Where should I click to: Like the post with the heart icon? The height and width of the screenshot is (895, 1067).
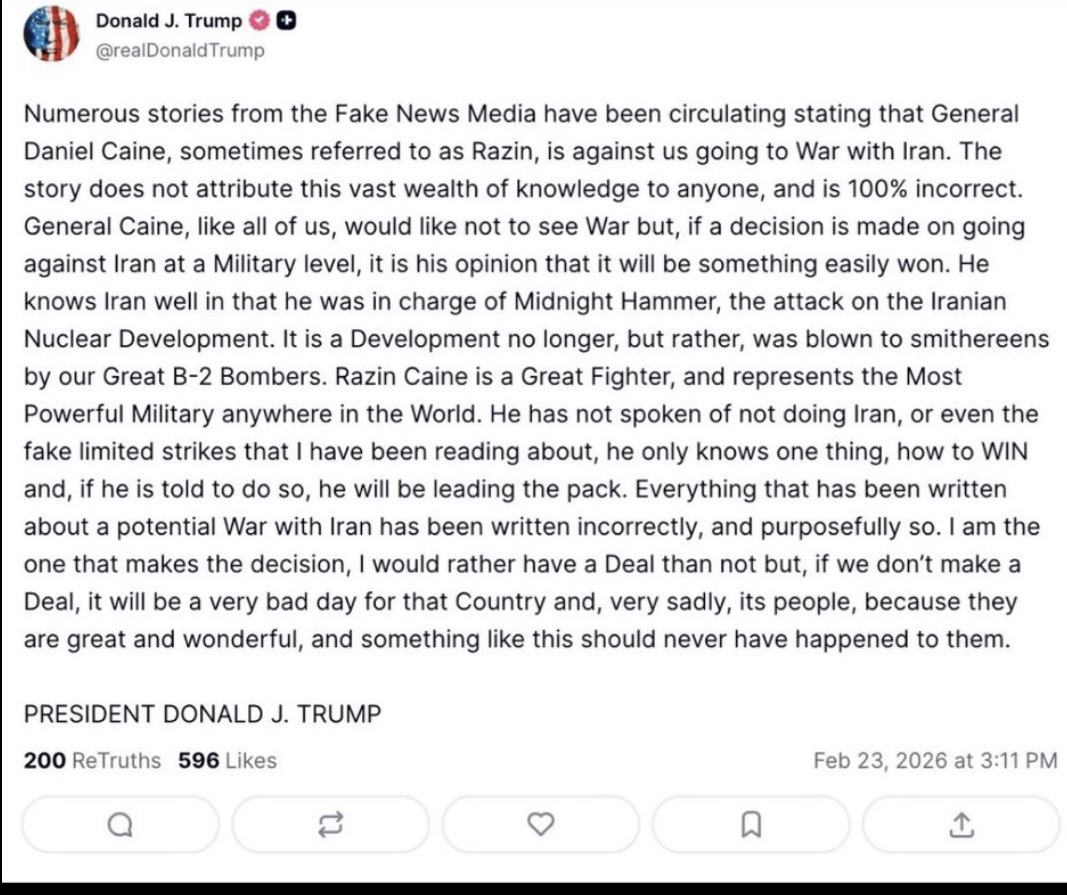[540, 824]
